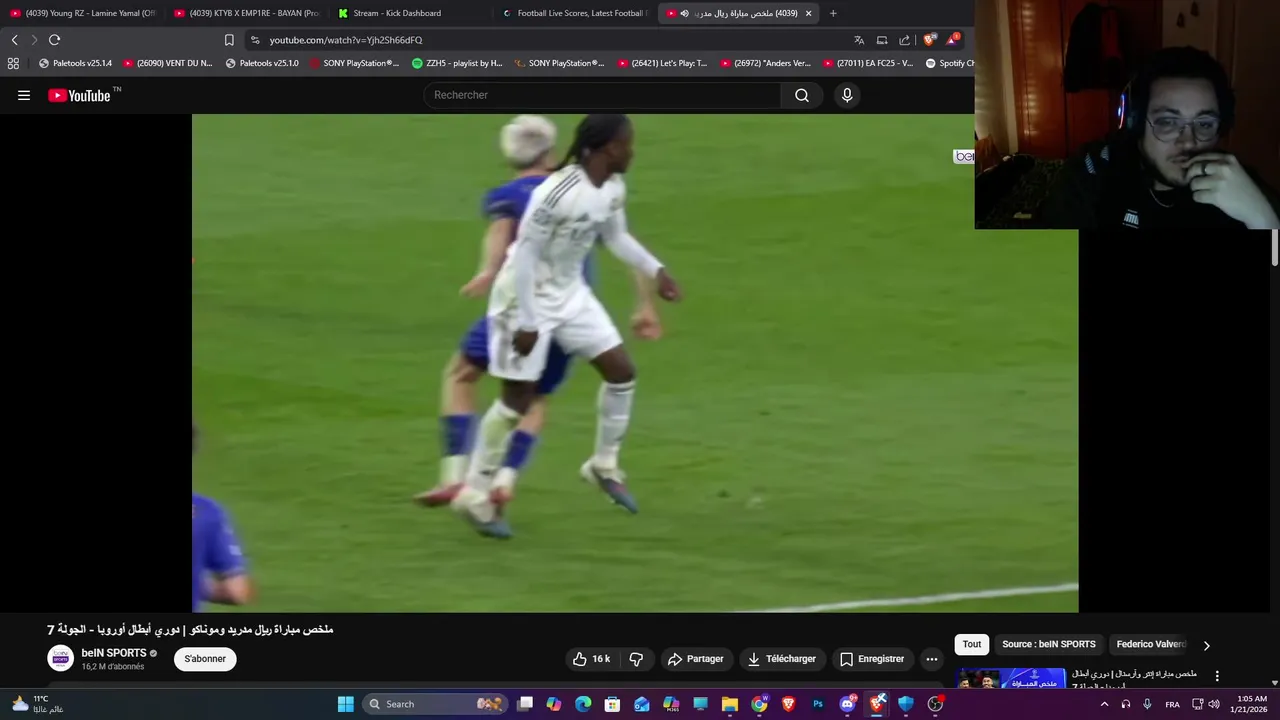Mute the tab via speaker icon
Viewport: 1280px width, 720px height.
pyautogui.click(x=684, y=13)
